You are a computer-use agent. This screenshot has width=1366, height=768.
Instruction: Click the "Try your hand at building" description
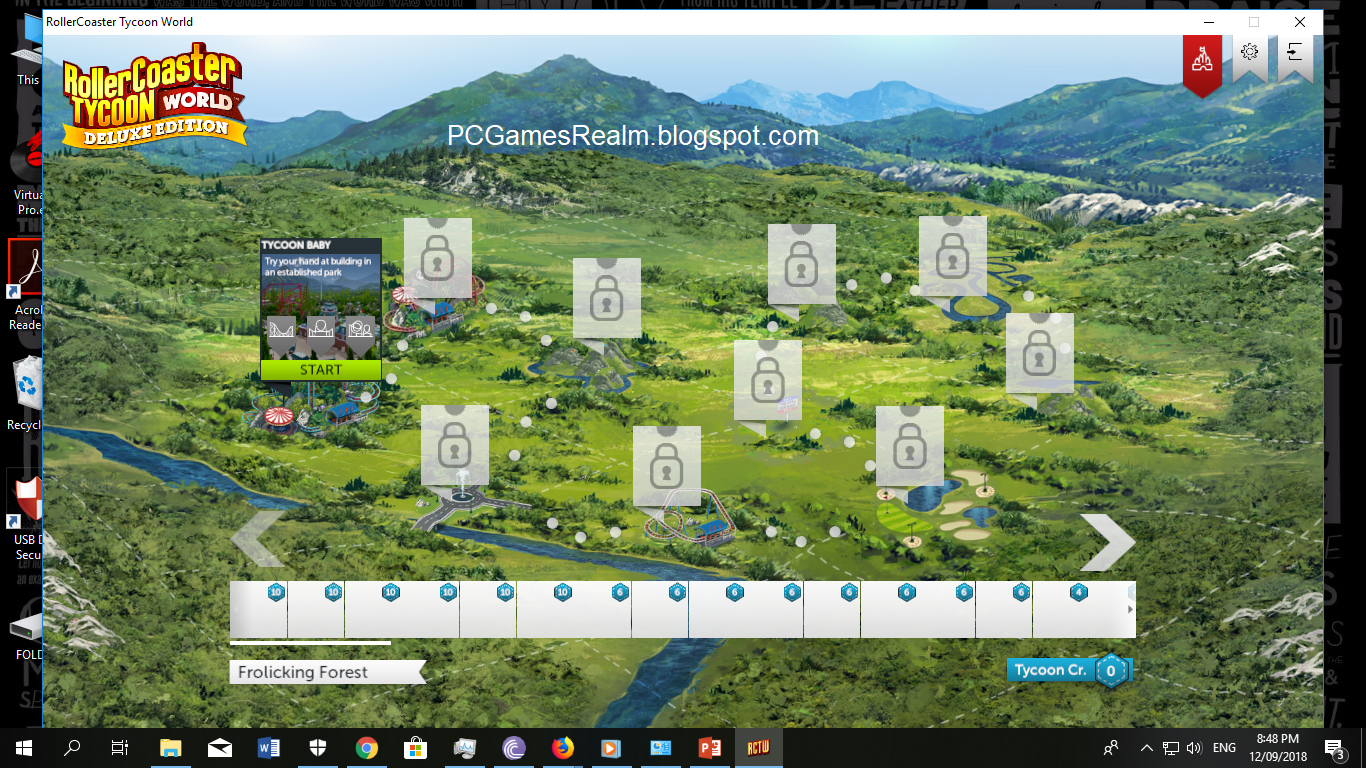coord(318,266)
